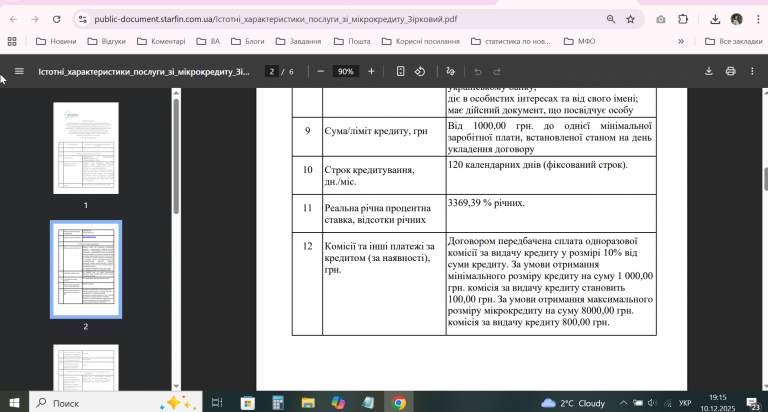Open the ВА bookmarks folder
The image size is (768, 412).
(x=208, y=41)
